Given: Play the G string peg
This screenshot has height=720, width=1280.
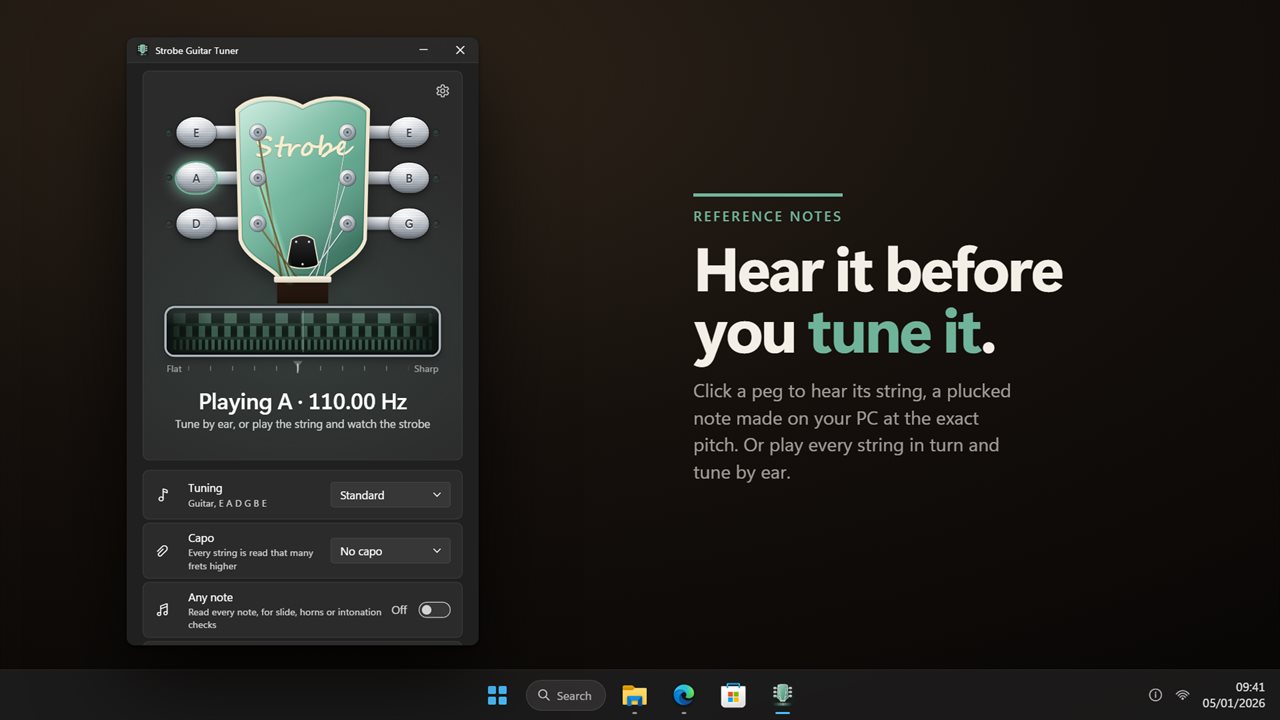Looking at the screenshot, I should (x=408, y=224).
